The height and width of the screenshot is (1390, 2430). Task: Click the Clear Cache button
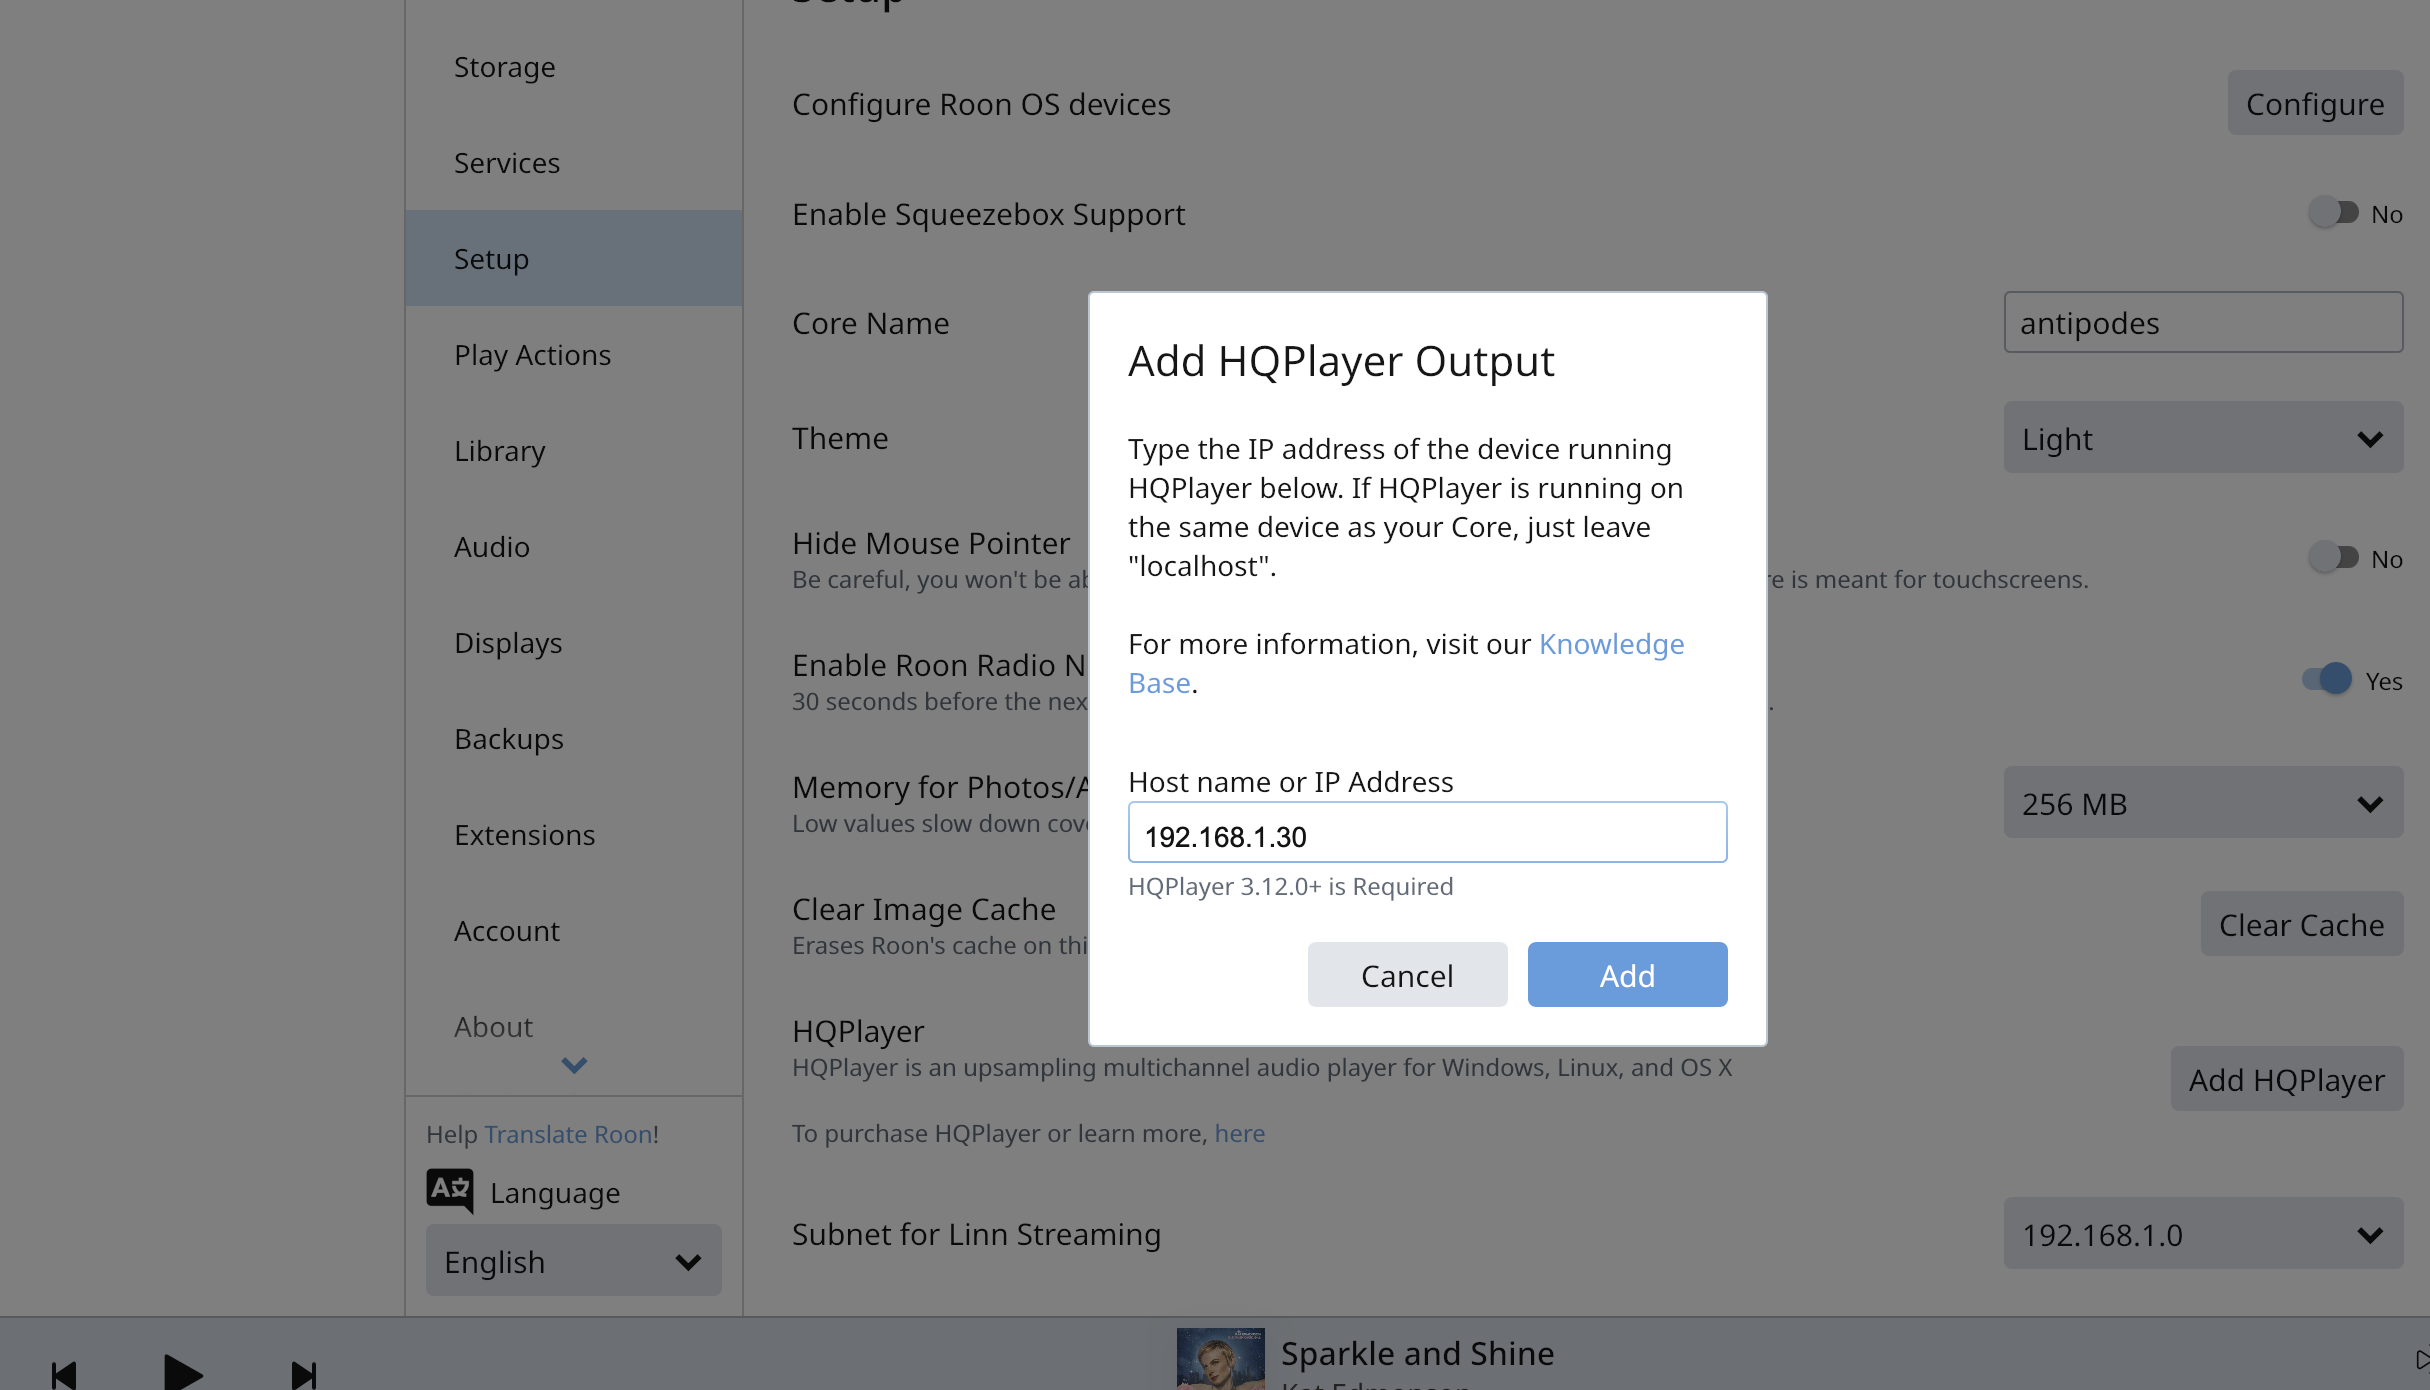(2301, 924)
